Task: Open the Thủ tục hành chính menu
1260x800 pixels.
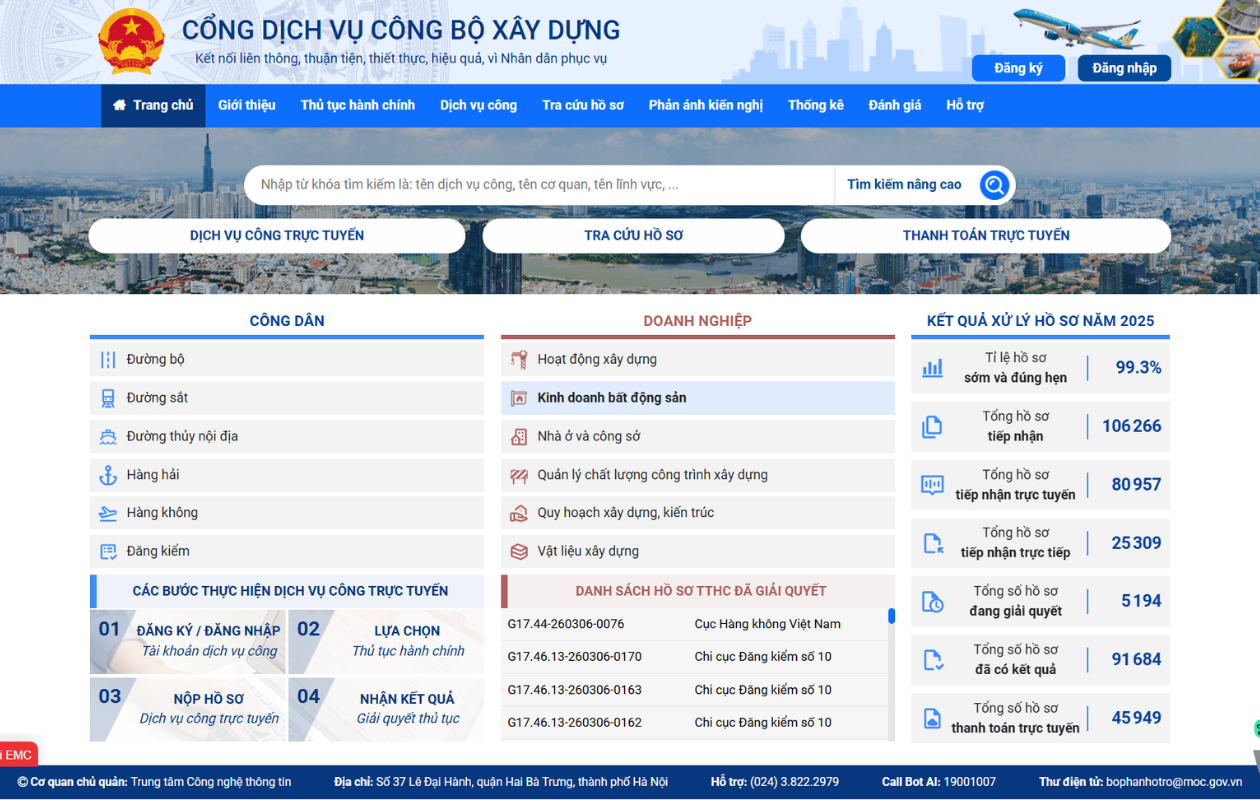Action: tap(358, 105)
